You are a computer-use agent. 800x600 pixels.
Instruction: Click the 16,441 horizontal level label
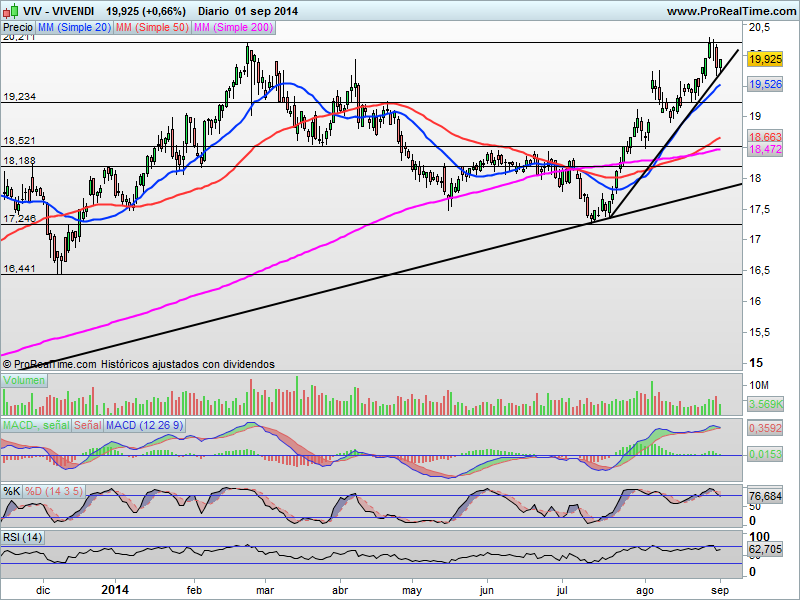click(19, 269)
